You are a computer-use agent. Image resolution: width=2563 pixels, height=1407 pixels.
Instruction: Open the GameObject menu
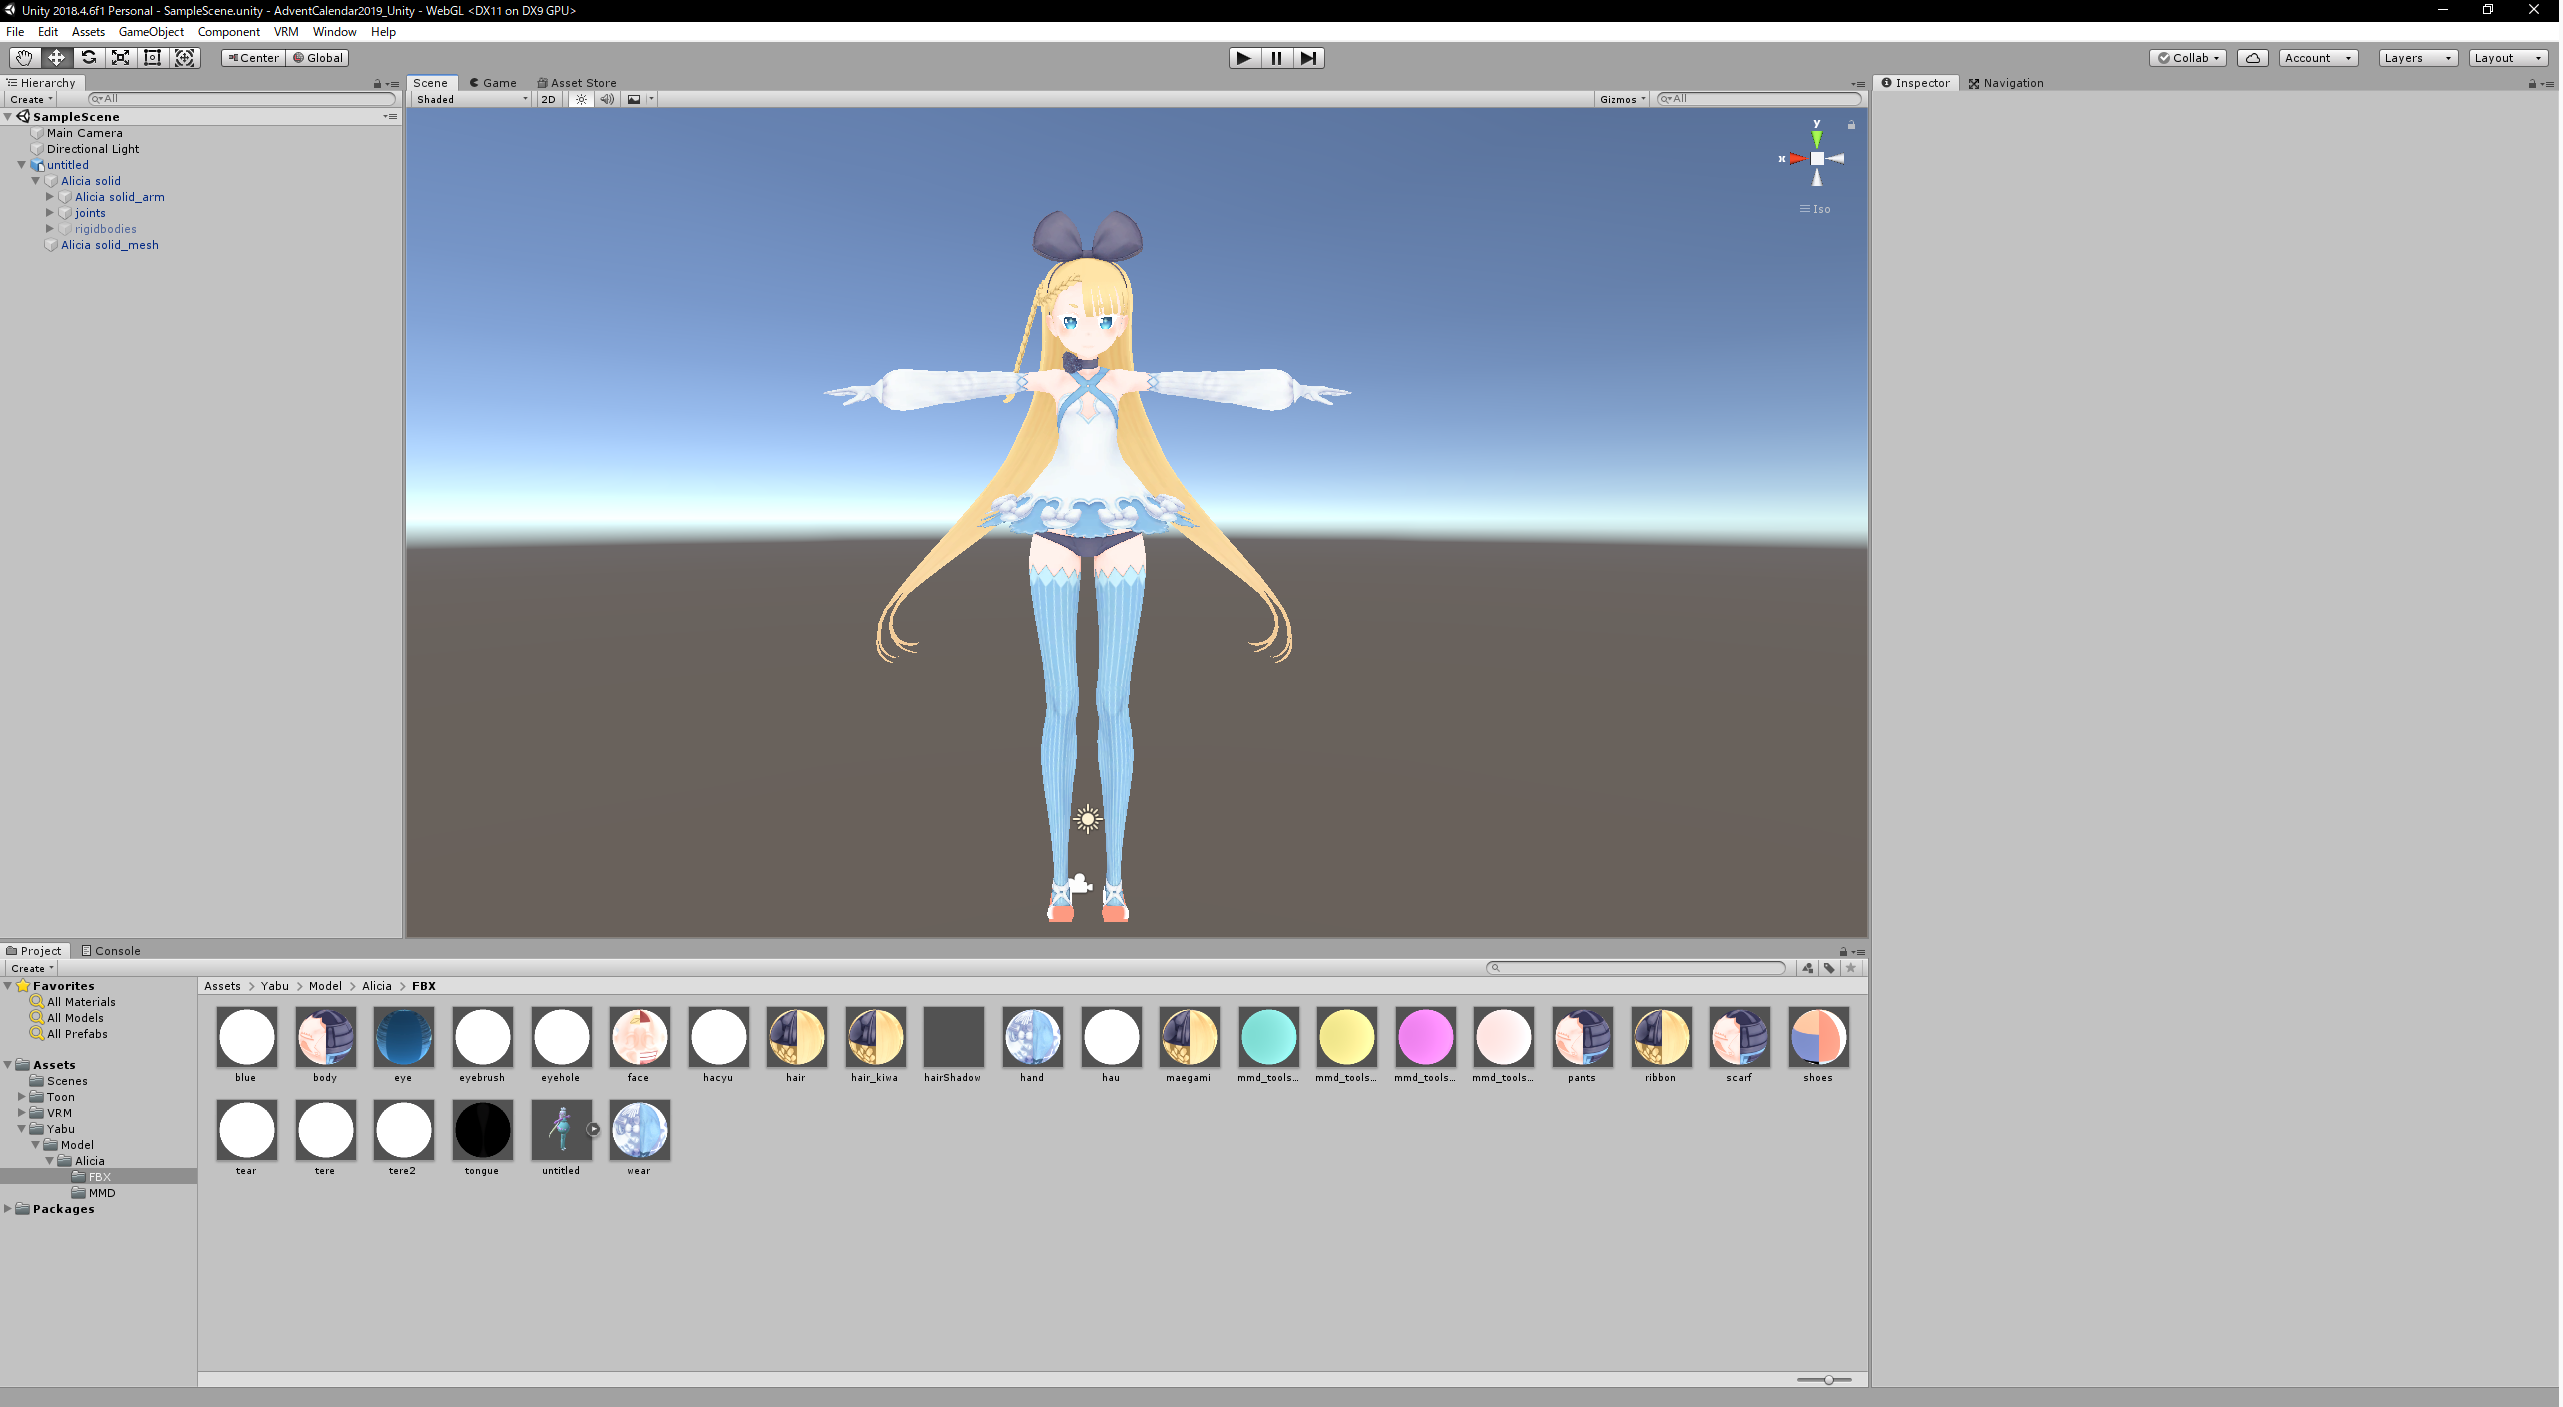[x=151, y=32]
